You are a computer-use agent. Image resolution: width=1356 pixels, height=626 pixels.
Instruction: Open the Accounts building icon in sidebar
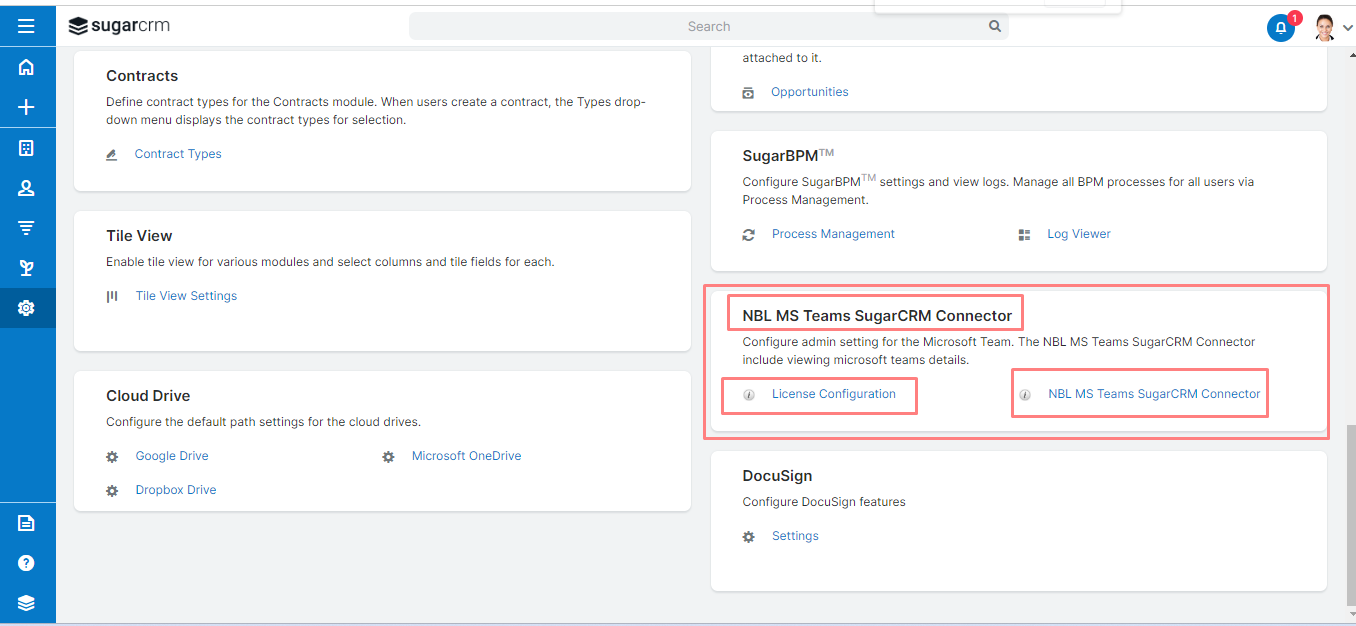coord(27,148)
